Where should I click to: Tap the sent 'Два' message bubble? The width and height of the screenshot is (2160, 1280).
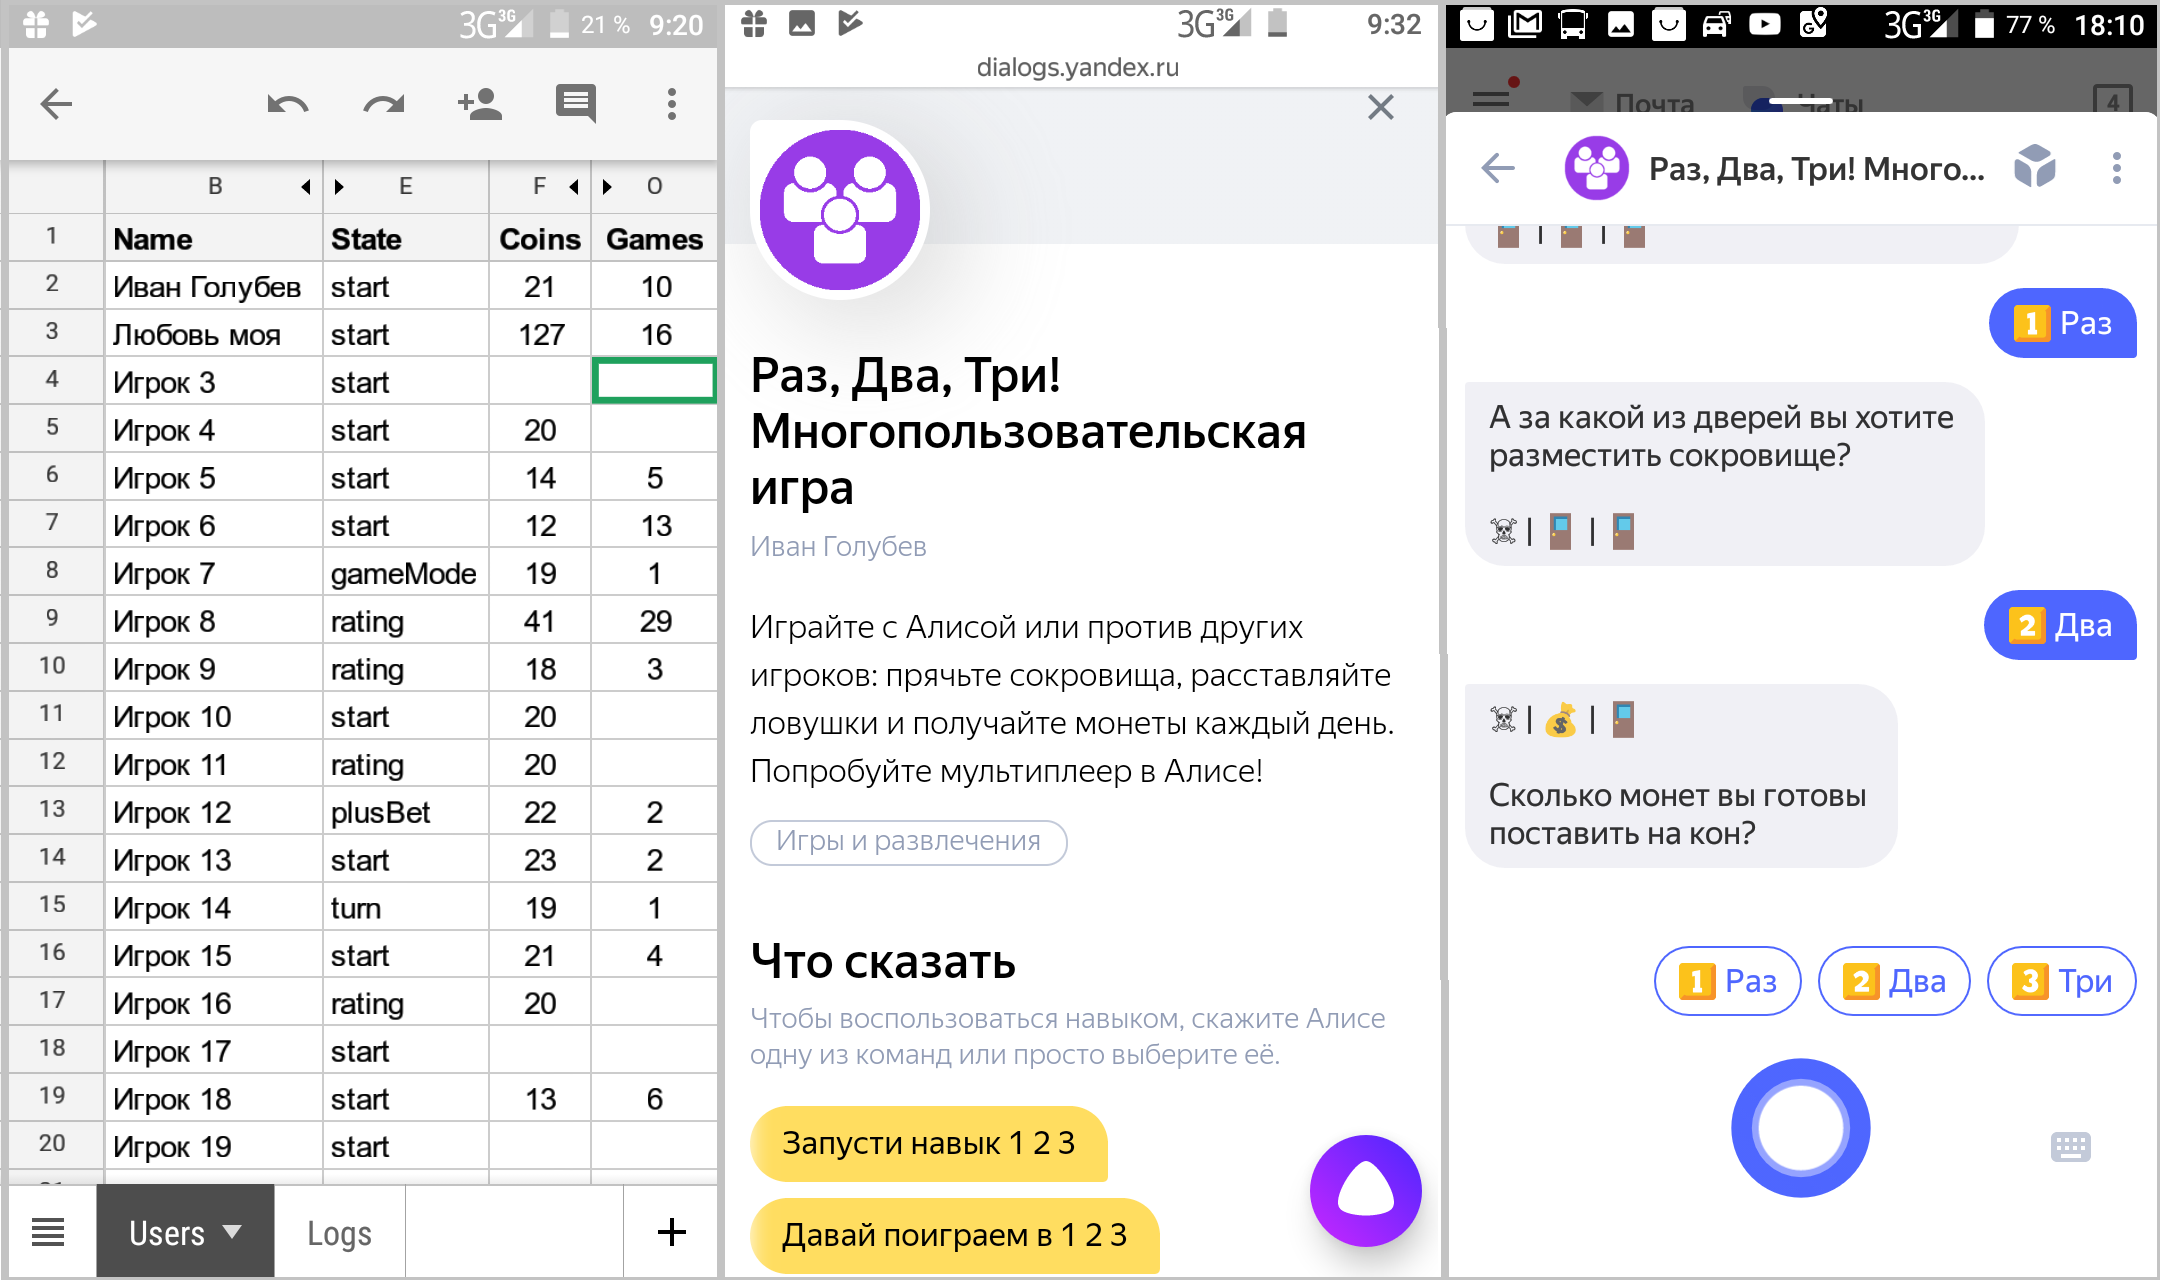[2060, 625]
